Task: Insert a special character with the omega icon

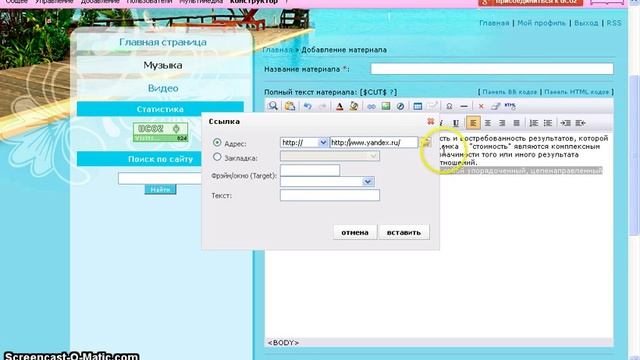Action: [x=449, y=106]
